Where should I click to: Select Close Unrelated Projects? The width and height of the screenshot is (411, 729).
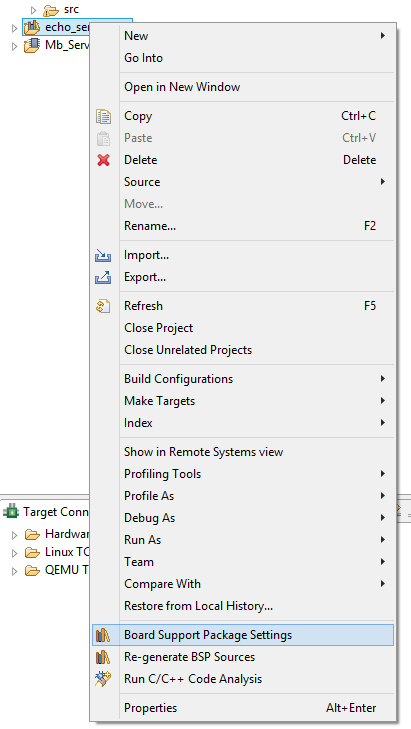[x=243, y=350]
